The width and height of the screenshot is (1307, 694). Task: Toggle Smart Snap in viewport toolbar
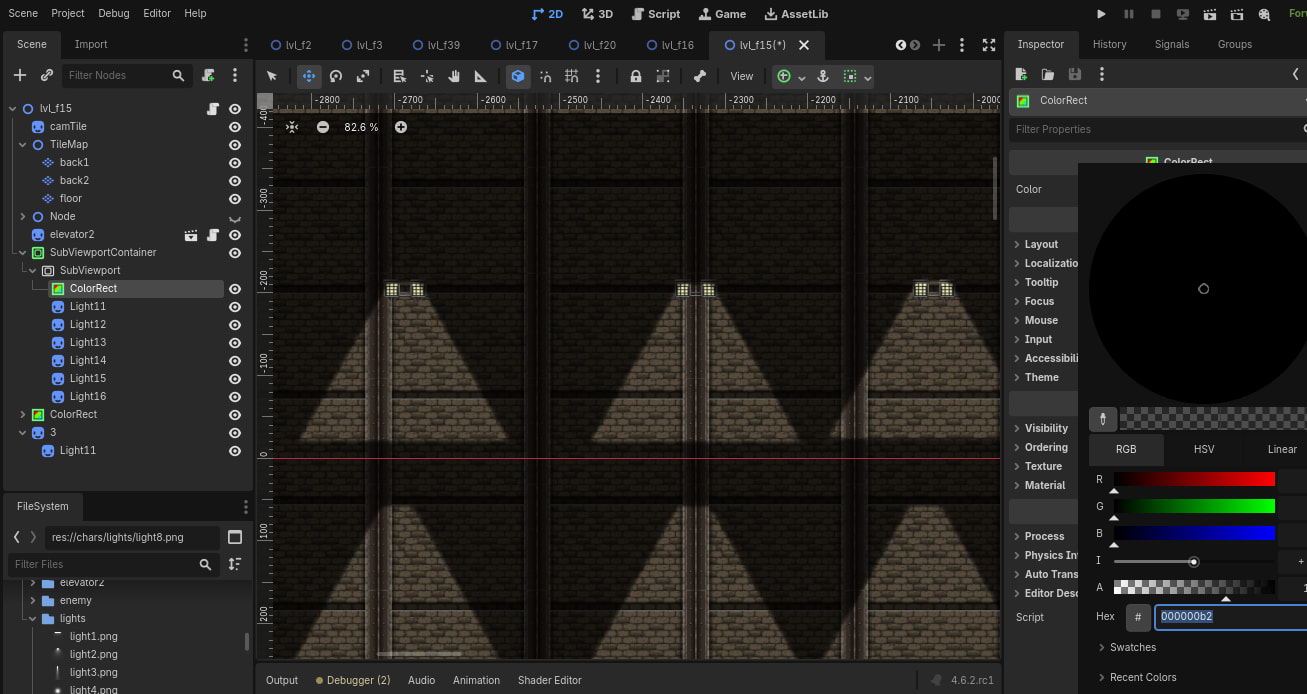(x=518, y=76)
